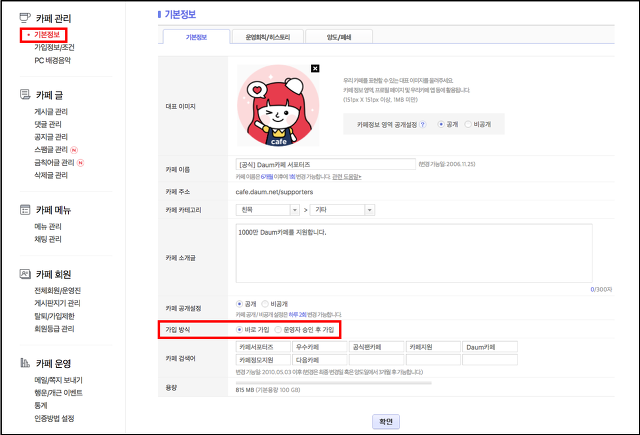Go to 공지글 관리
The image size is (640, 435).
click(x=51, y=137)
